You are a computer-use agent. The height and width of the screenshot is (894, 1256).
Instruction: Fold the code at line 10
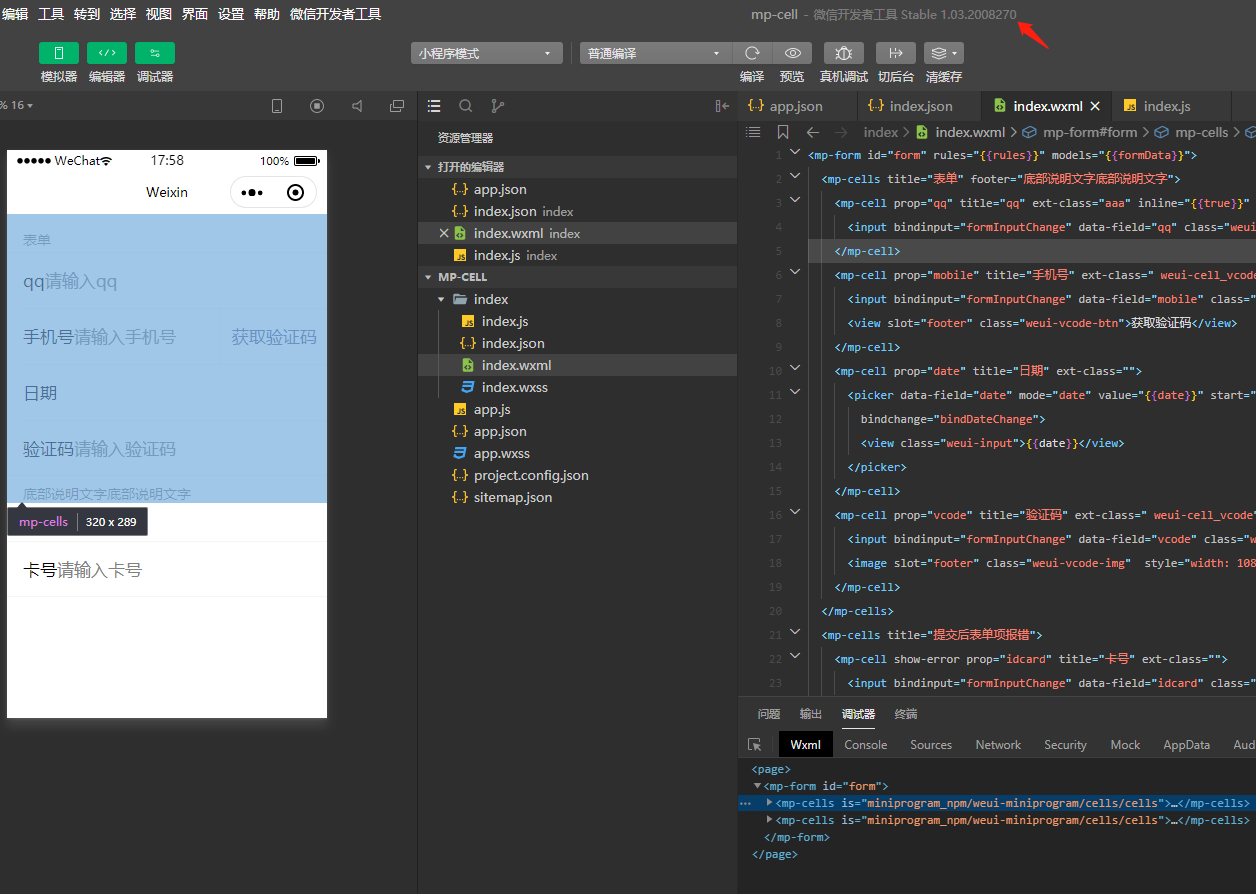pos(796,369)
